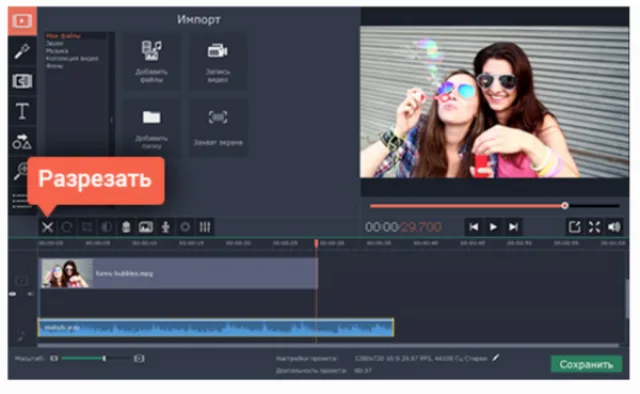Click the pencil to edit project settings

[x=496, y=358]
